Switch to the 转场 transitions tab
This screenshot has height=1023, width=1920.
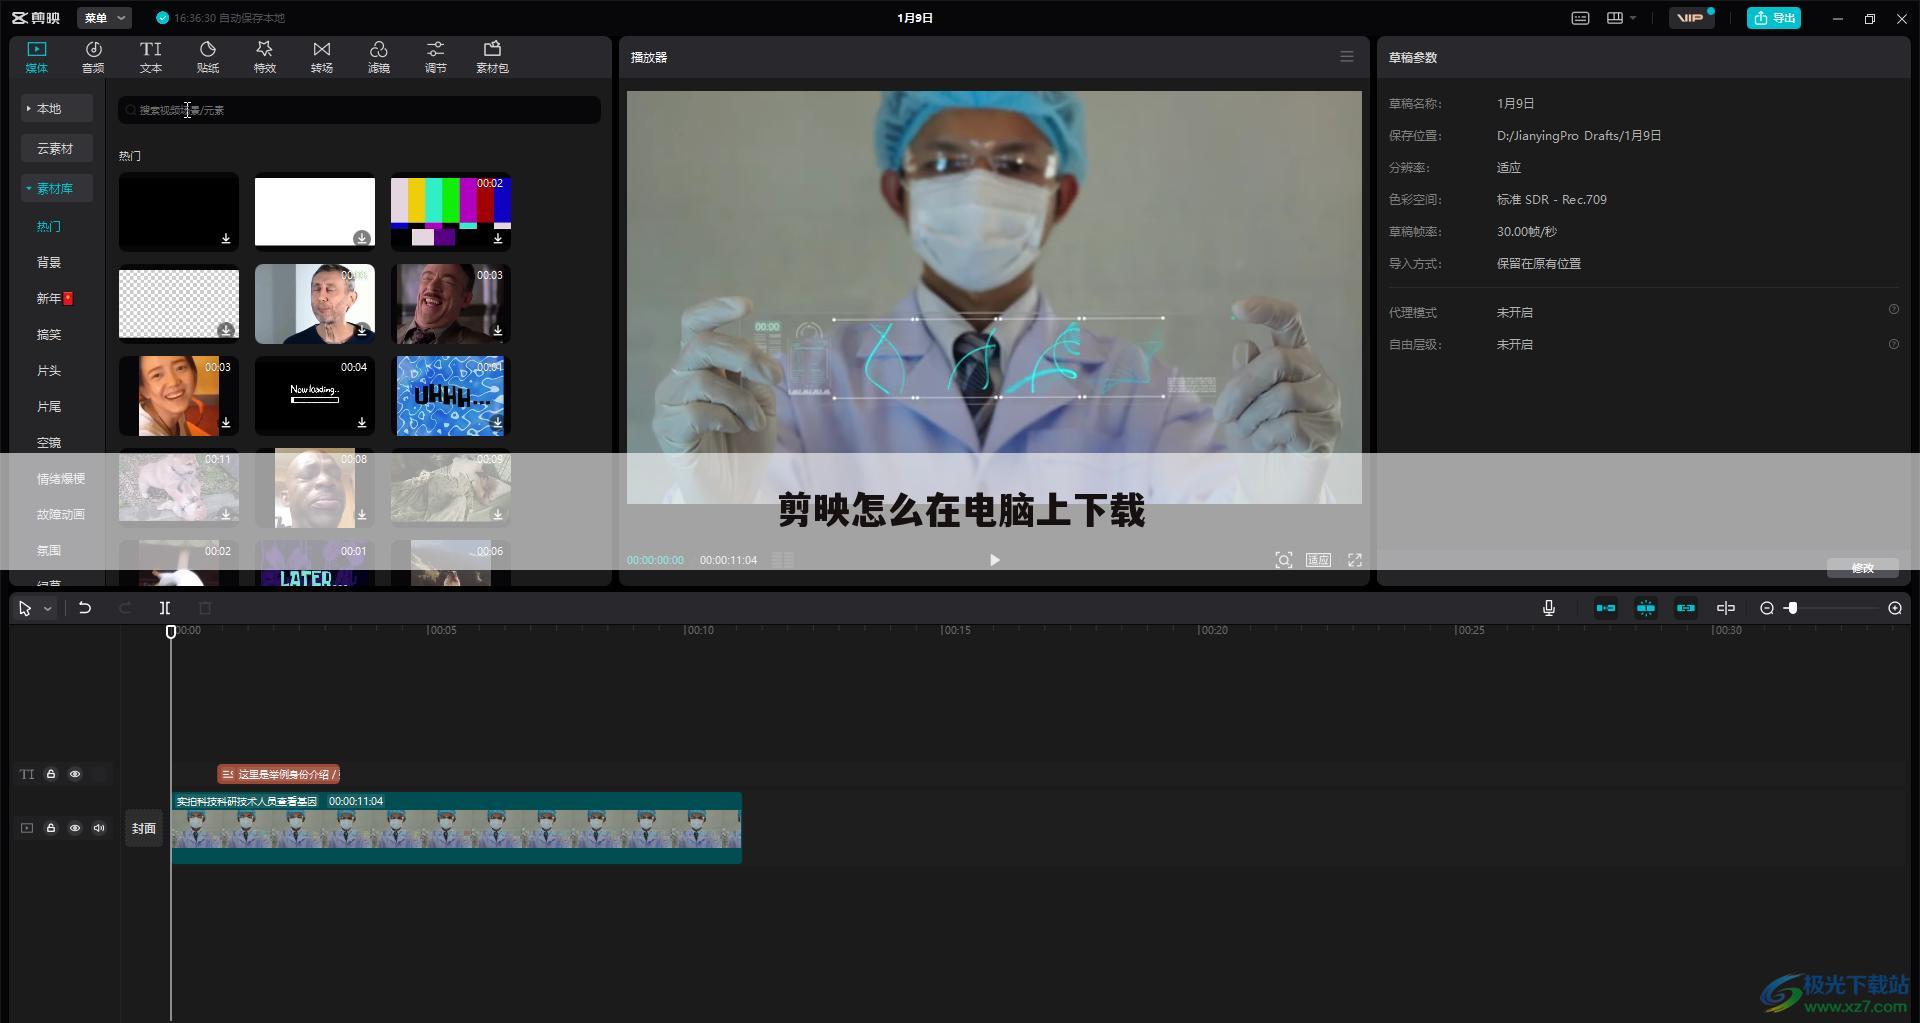tap(321, 57)
